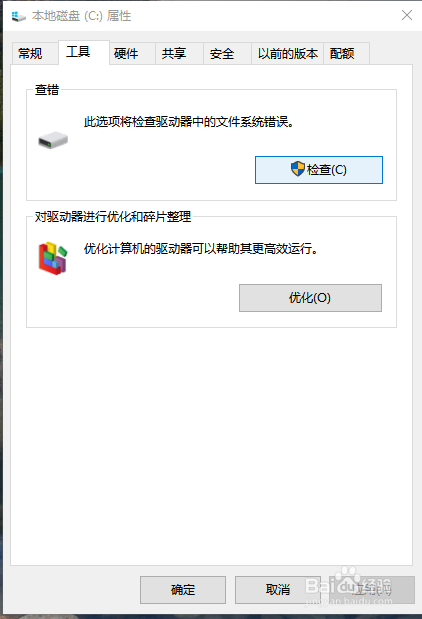This screenshot has height=619, width=422.
Task: Go to the 共享 tab
Action: pyautogui.click(x=174, y=53)
